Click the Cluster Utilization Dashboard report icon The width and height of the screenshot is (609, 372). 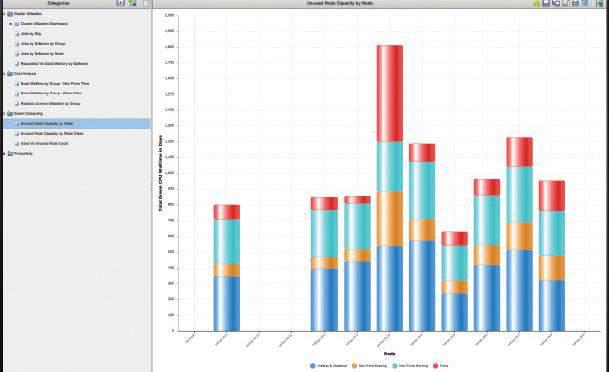pos(17,24)
